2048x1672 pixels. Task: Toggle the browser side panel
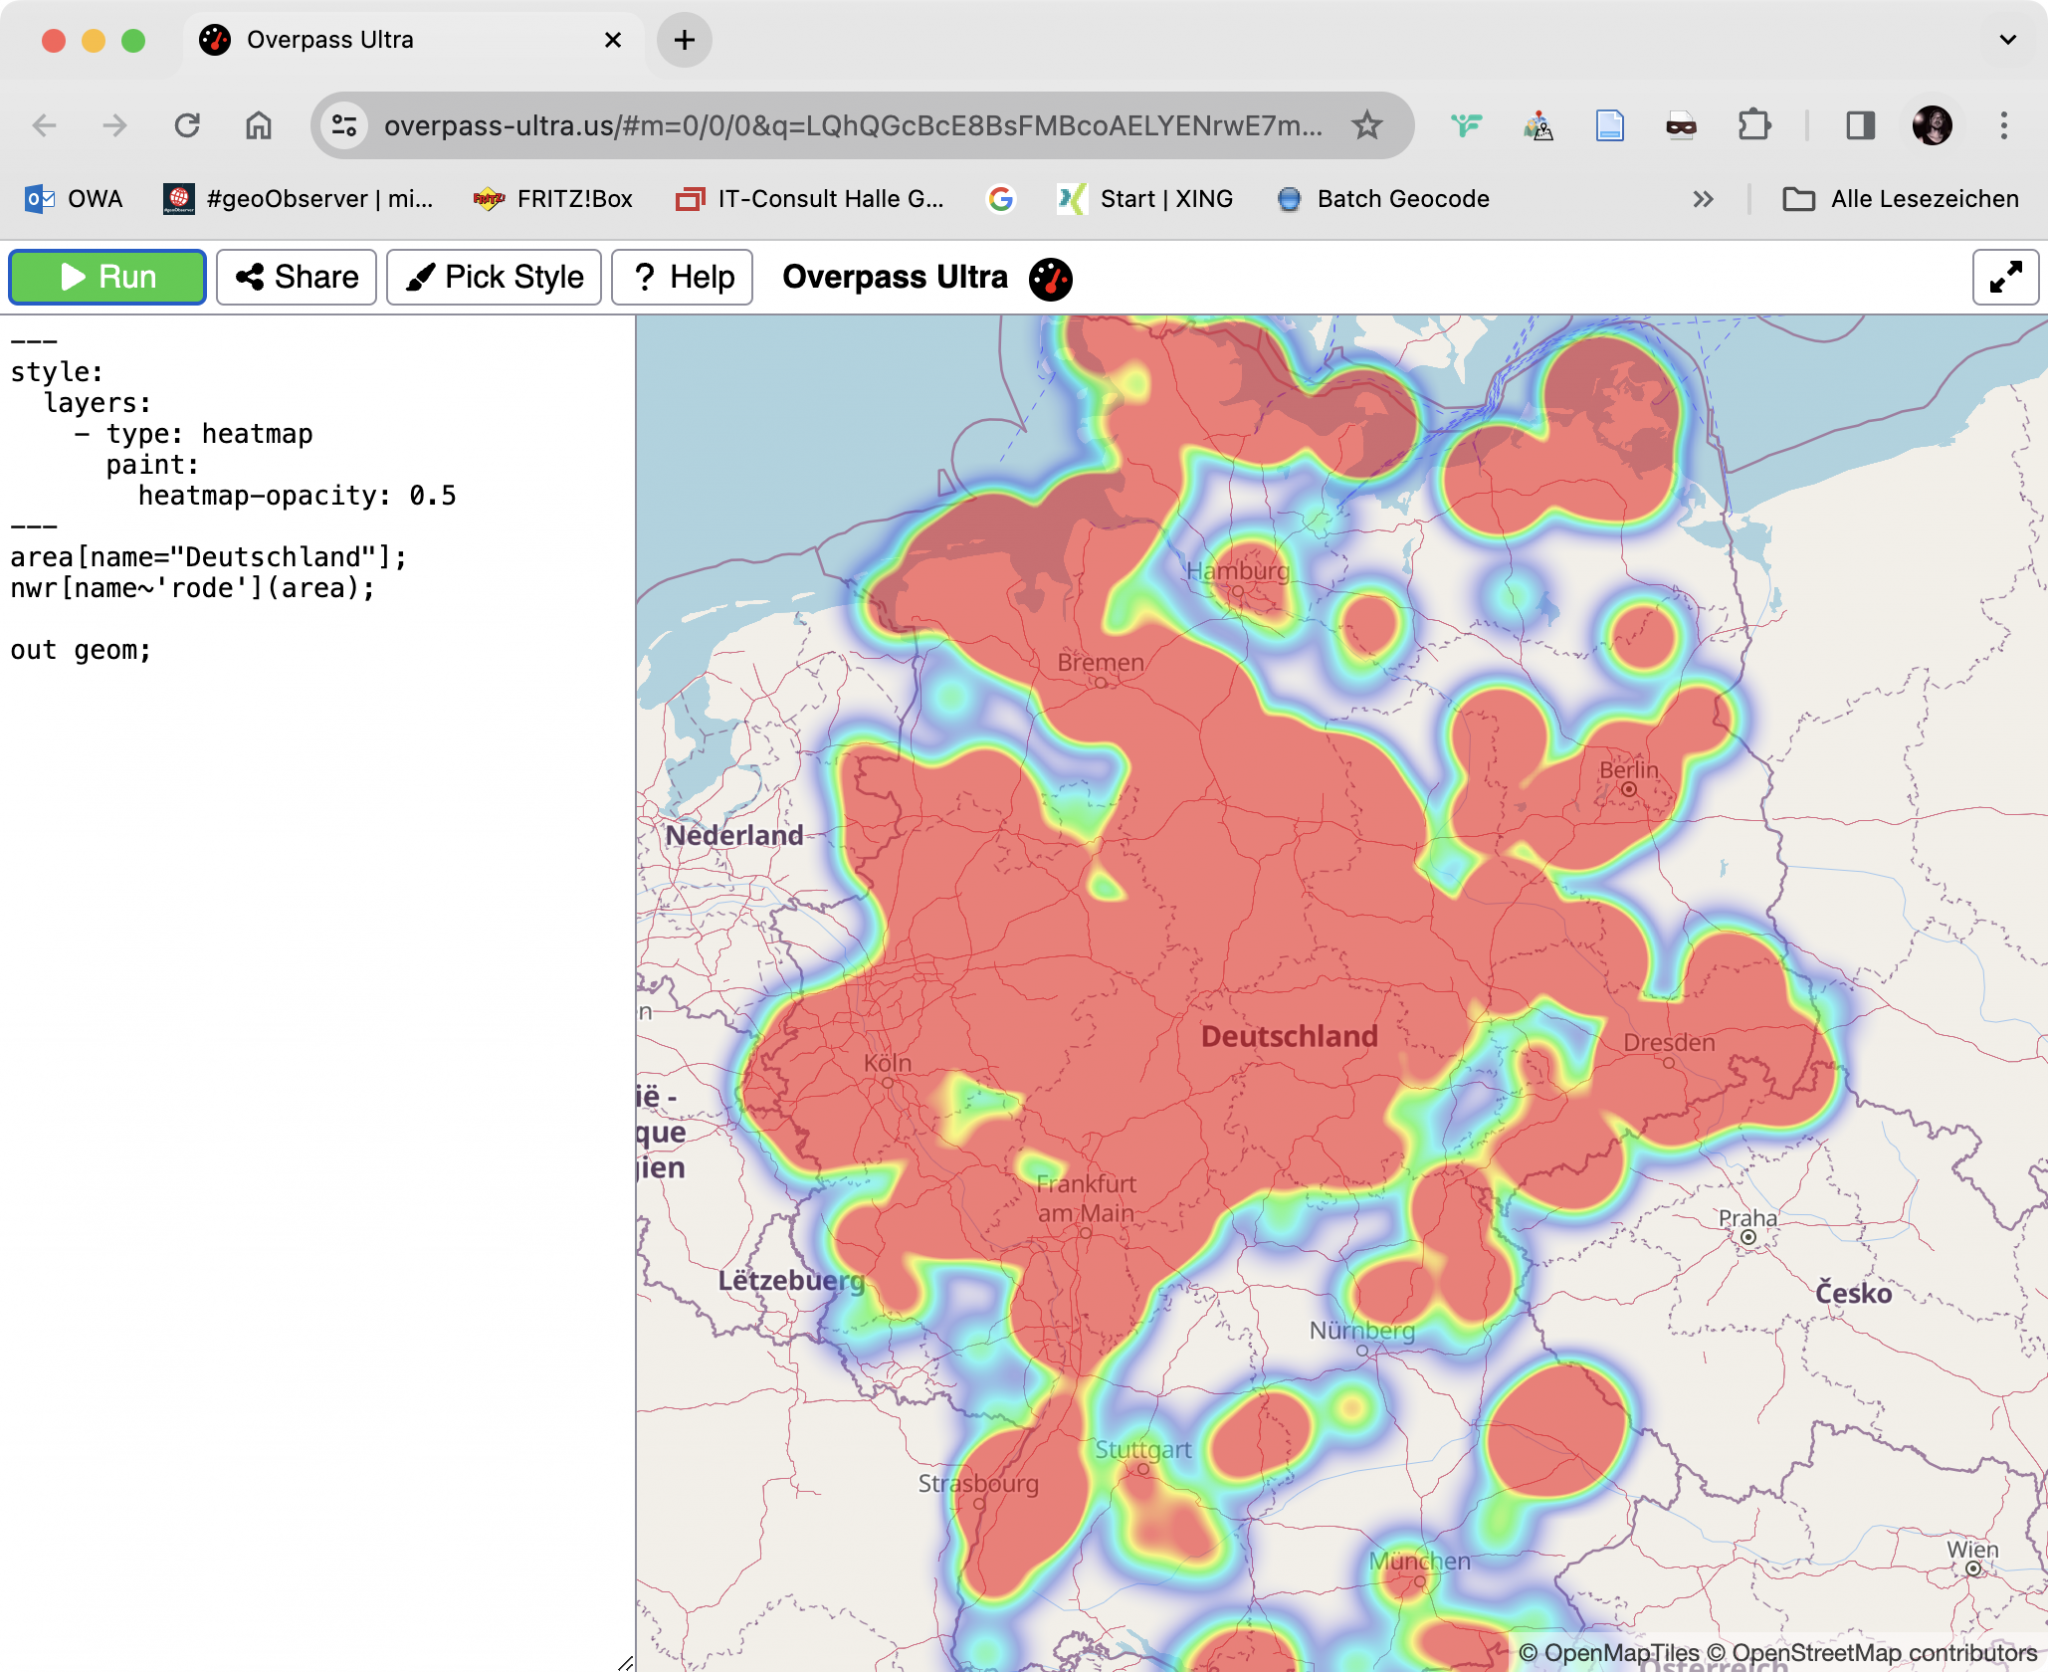pos(1860,125)
